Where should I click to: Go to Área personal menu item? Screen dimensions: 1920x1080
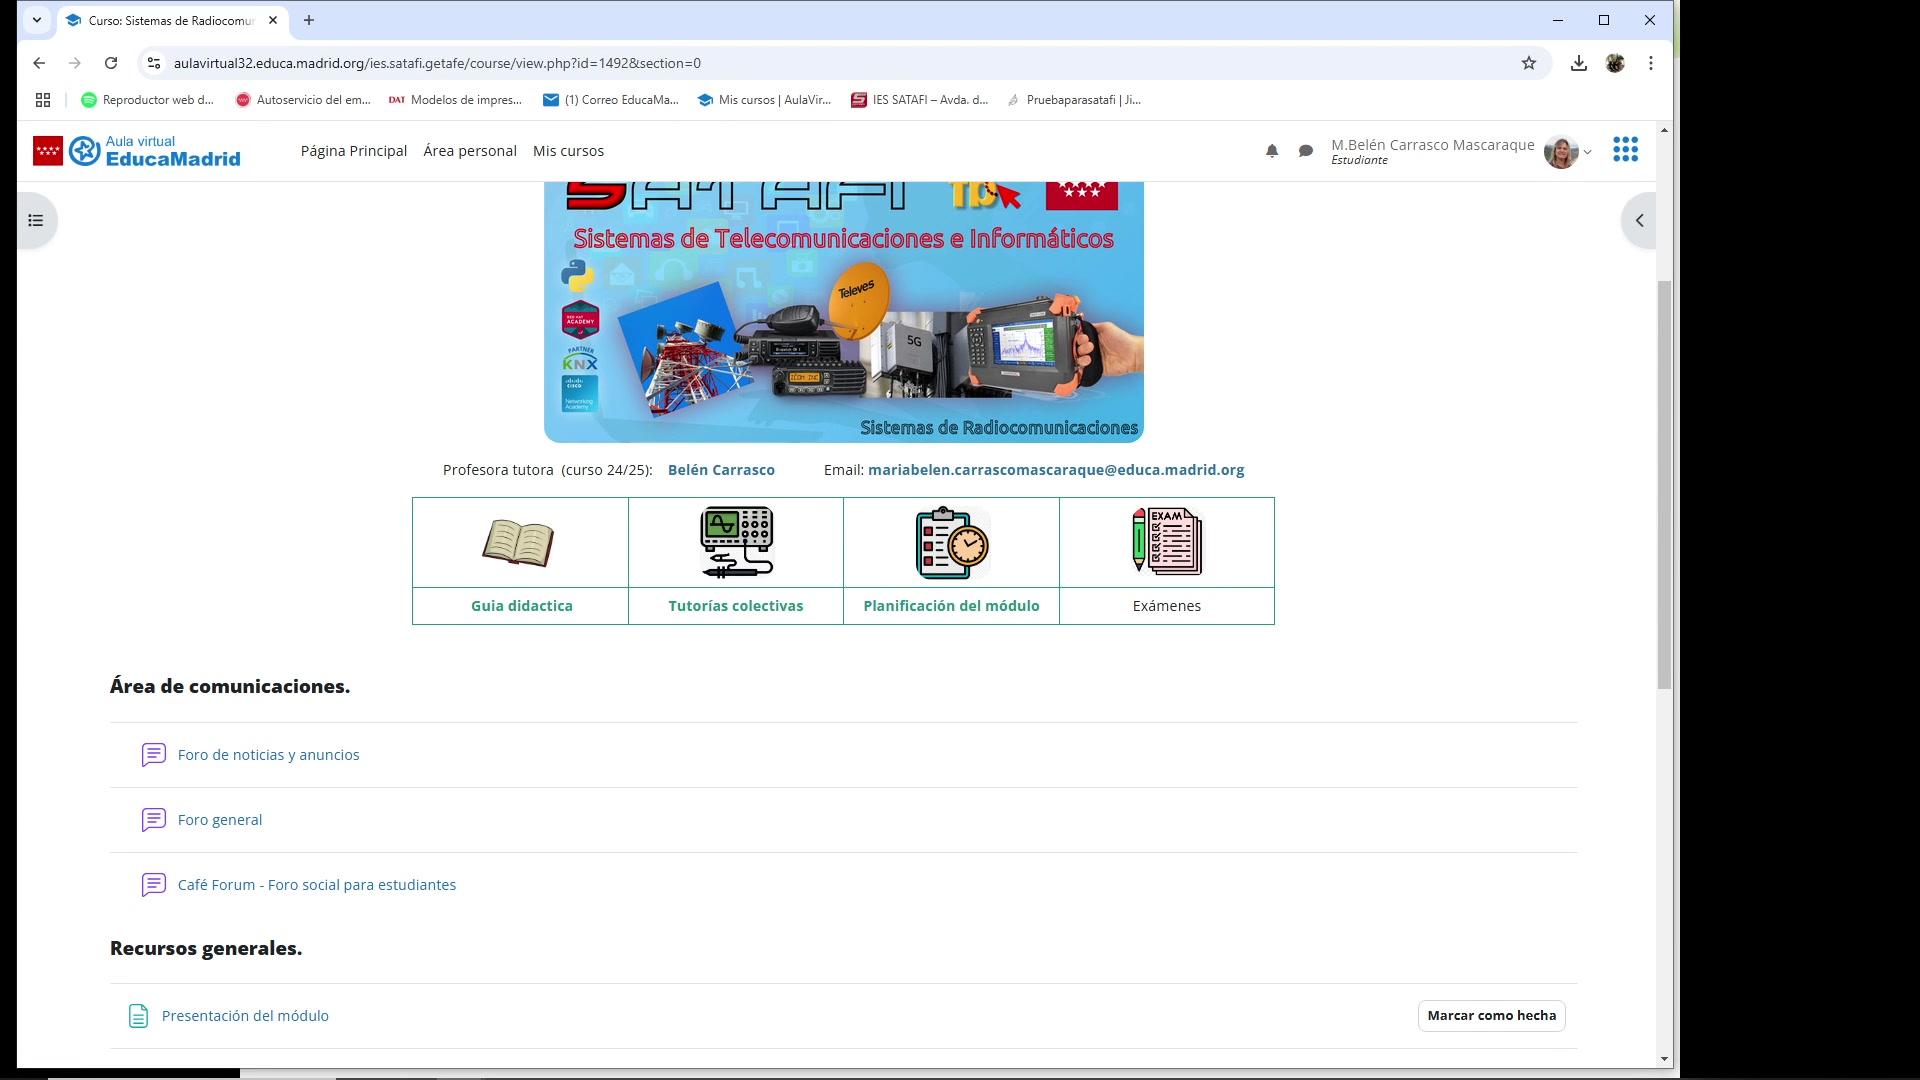(469, 151)
